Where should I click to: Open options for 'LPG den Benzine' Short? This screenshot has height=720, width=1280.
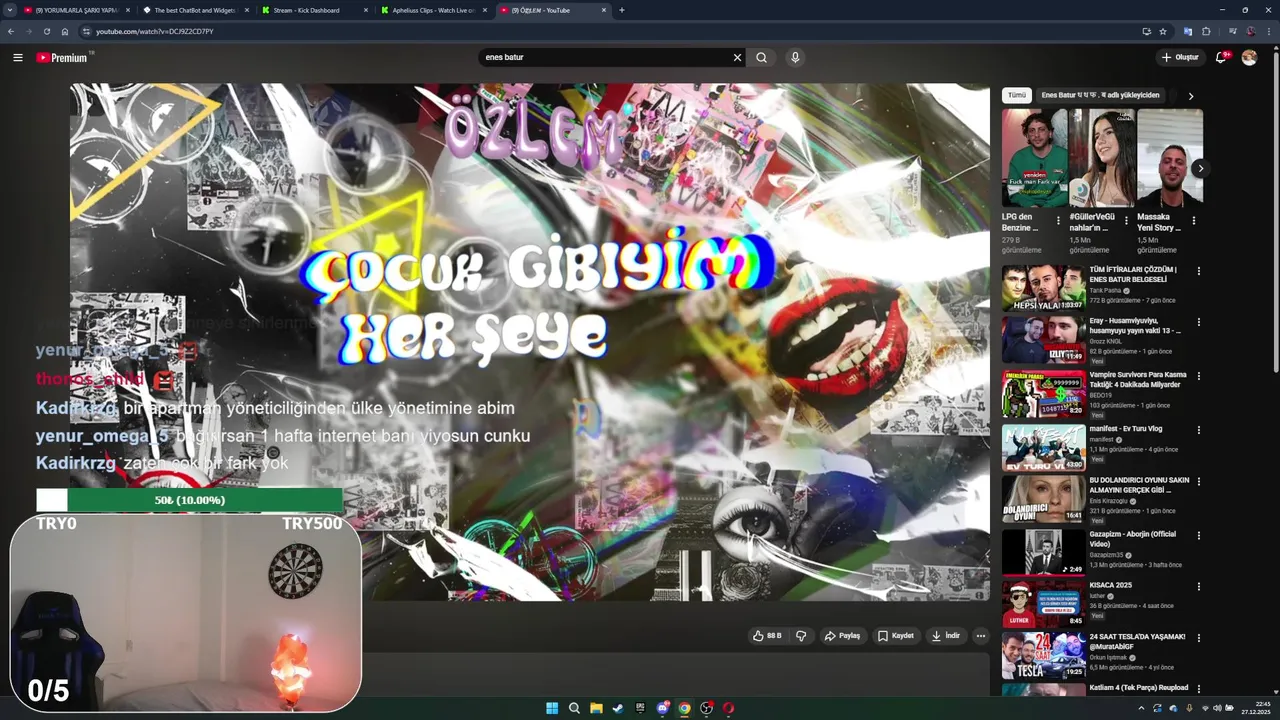(1058, 221)
